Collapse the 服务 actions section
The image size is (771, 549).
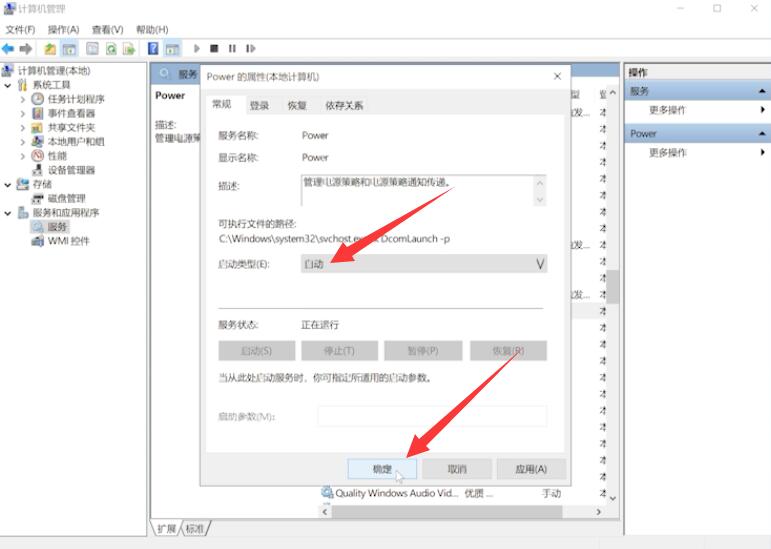[x=762, y=91]
